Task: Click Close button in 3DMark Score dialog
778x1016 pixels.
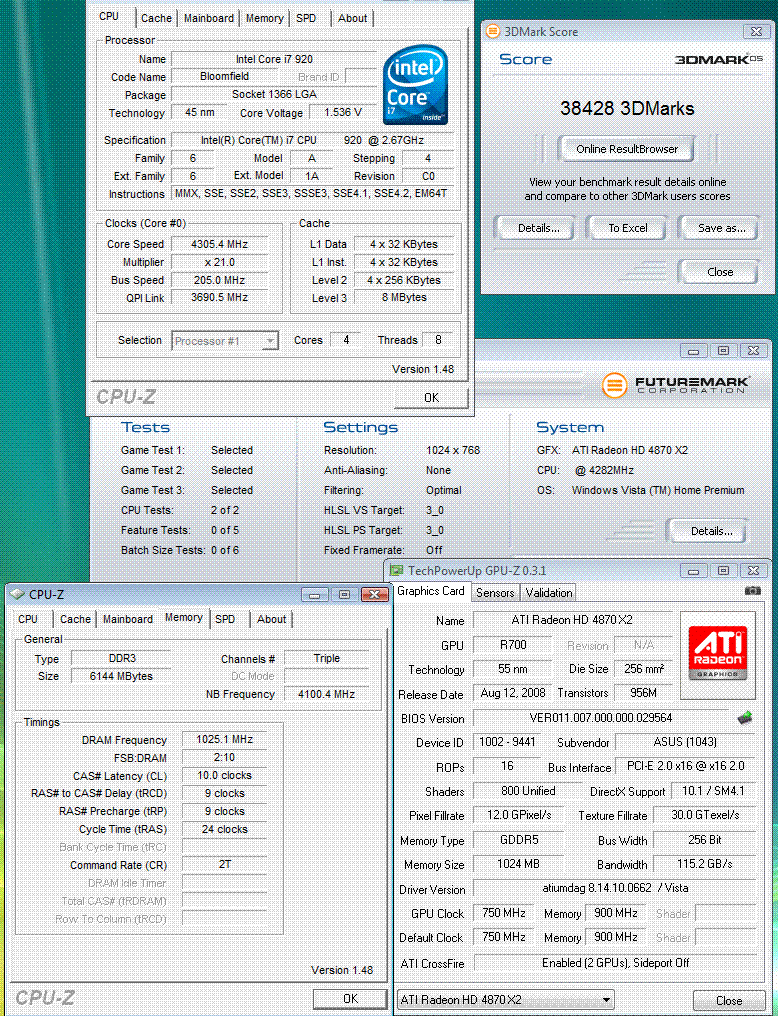Action: (720, 272)
